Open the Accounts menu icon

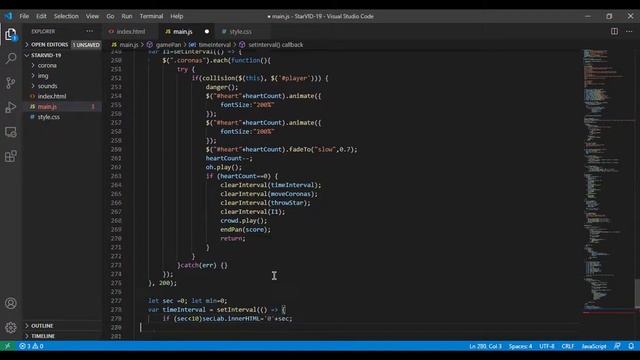(11, 303)
